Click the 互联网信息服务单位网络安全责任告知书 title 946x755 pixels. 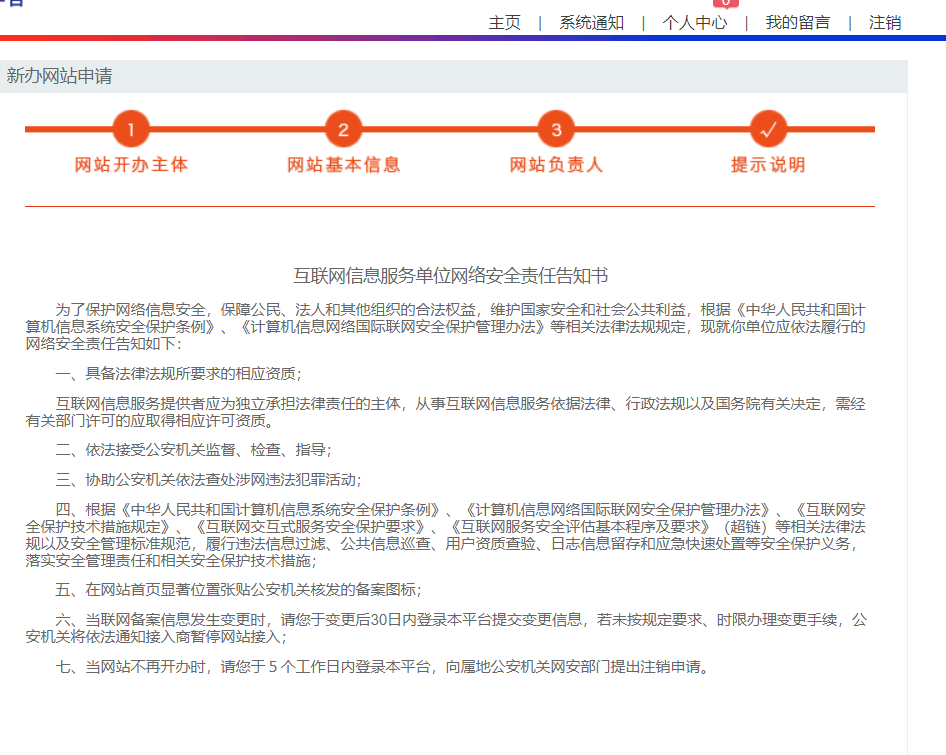click(x=450, y=276)
